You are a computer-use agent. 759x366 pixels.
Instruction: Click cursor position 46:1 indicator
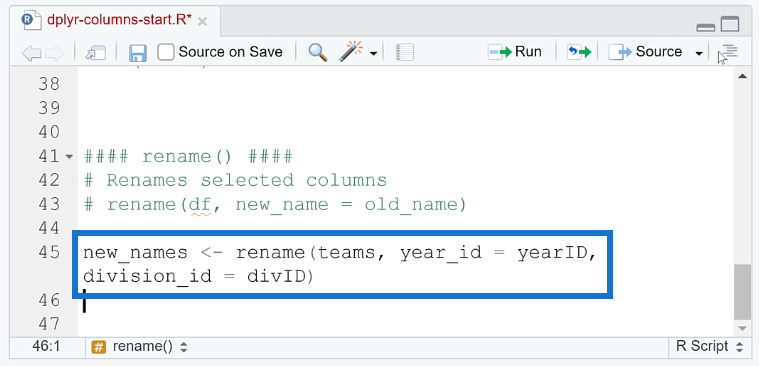(x=46, y=346)
